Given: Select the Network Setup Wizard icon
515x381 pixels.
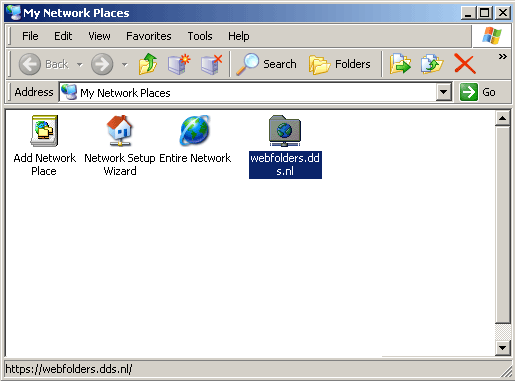Looking at the screenshot, I should [x=120, y=131].
